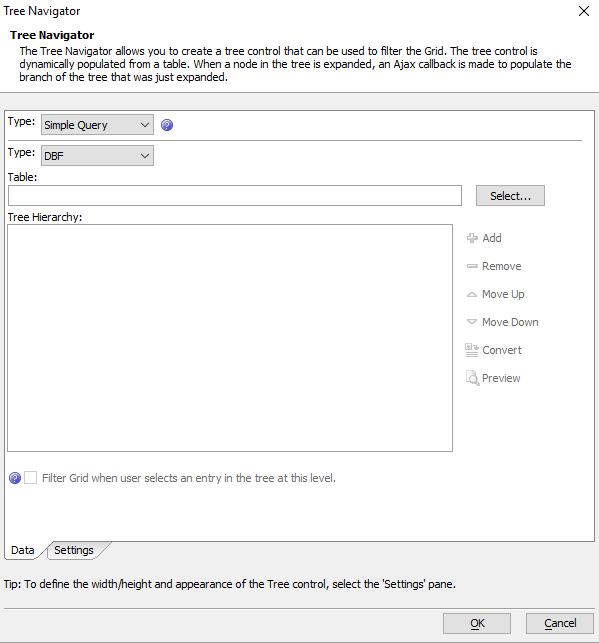Click the Preview magnifier icon
Viewport: 599px width, 643px height.
pyautogui.click(x=472, y=378)
